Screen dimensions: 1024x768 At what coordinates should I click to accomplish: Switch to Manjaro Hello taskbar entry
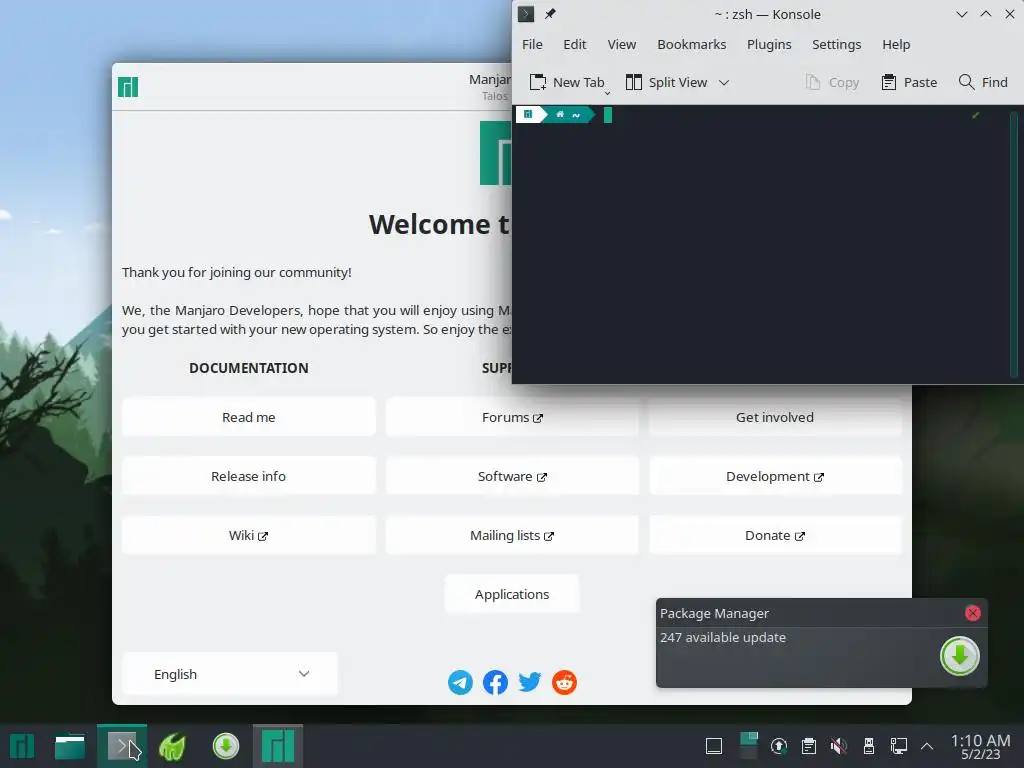coord(278,746)
